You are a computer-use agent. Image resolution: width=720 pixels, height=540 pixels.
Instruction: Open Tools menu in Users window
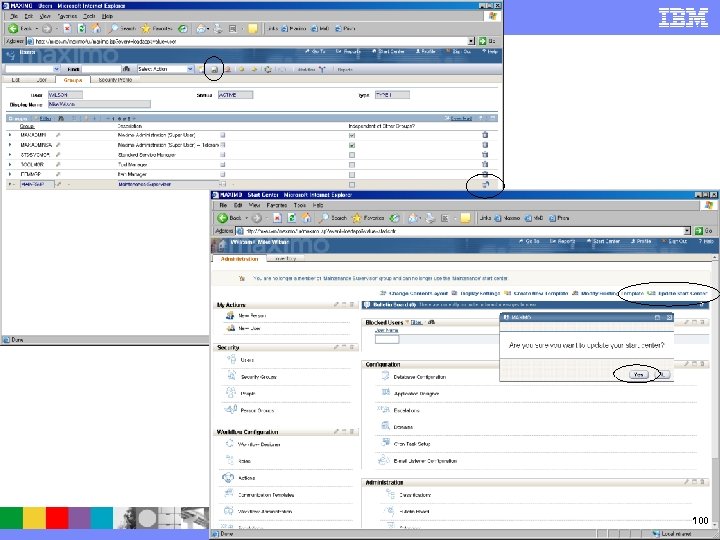pyautogui.click(x=89, y=16)
